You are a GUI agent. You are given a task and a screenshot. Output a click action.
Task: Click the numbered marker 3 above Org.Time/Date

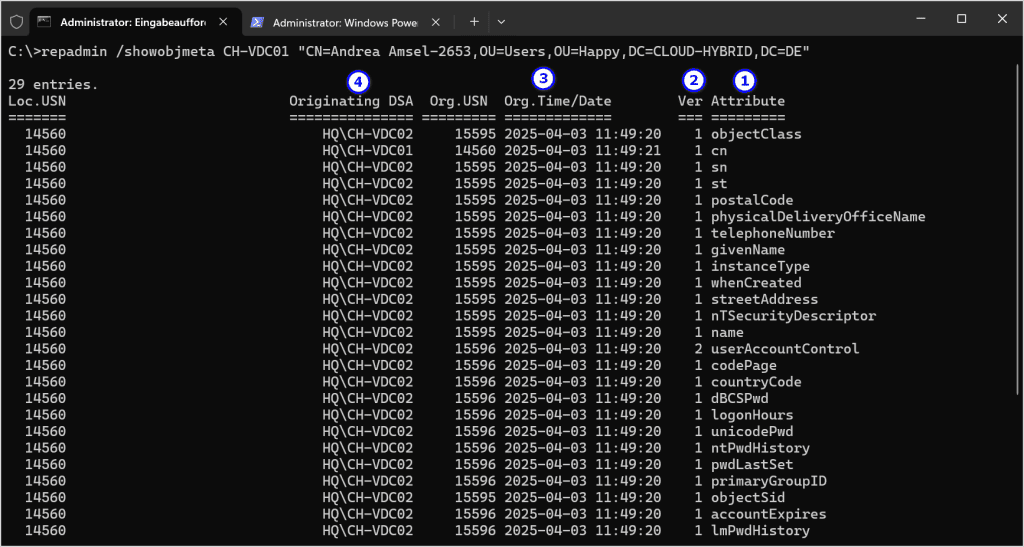[x=543, y=78]
